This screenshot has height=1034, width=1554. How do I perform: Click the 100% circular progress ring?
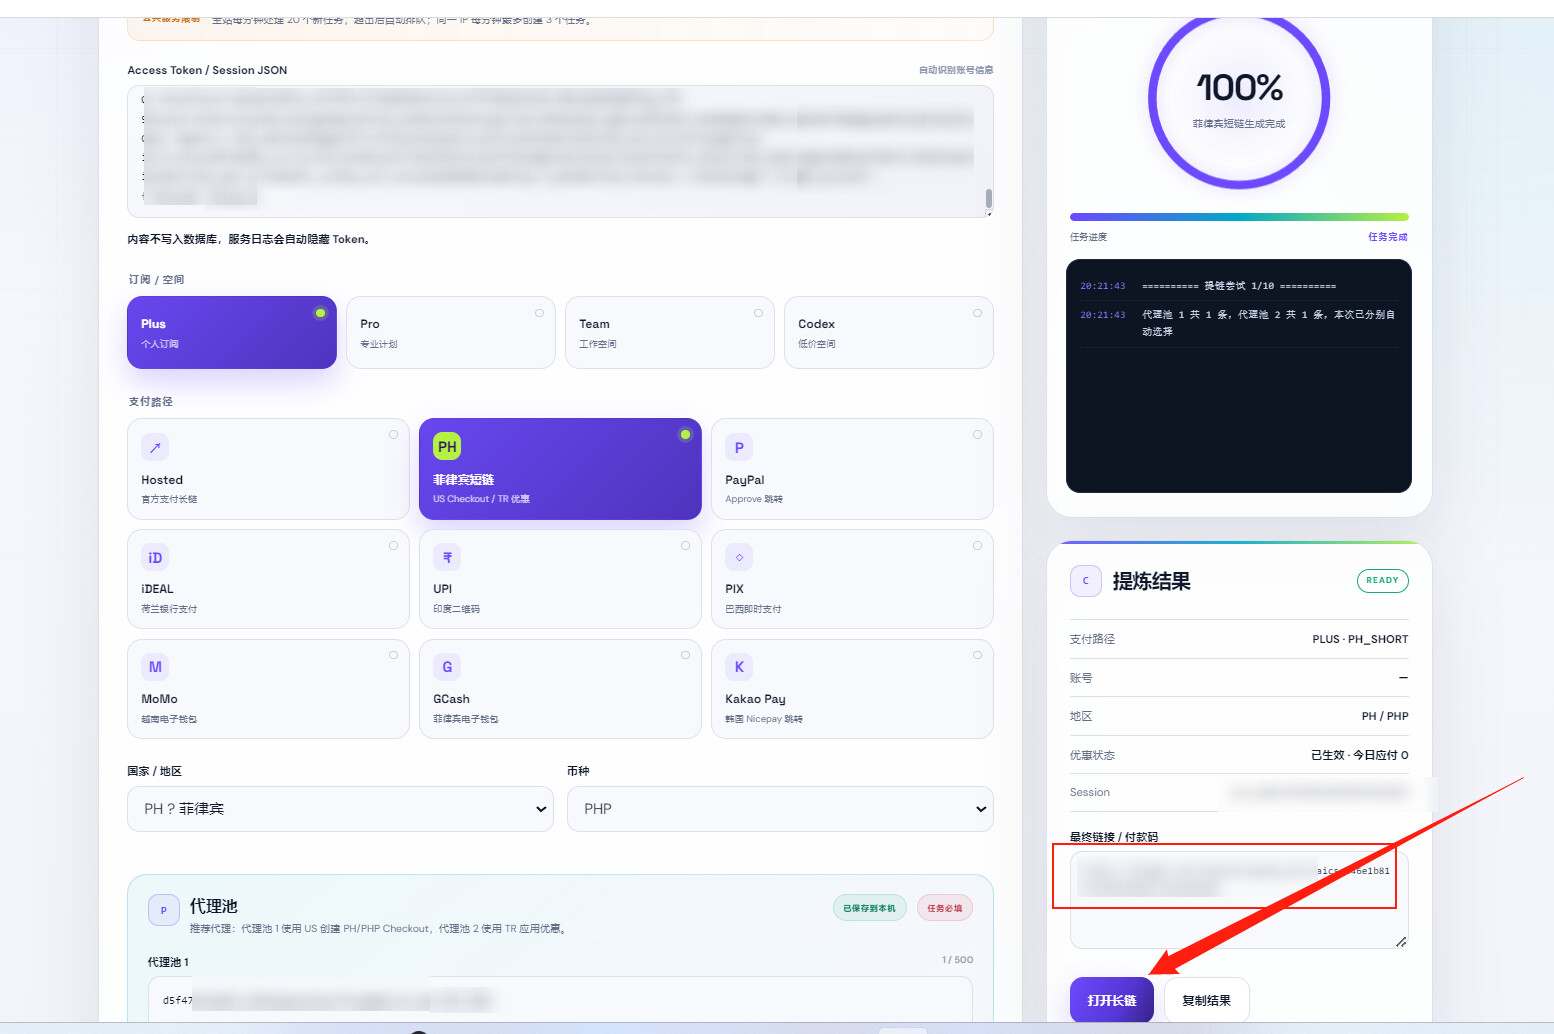(1239, 98)
